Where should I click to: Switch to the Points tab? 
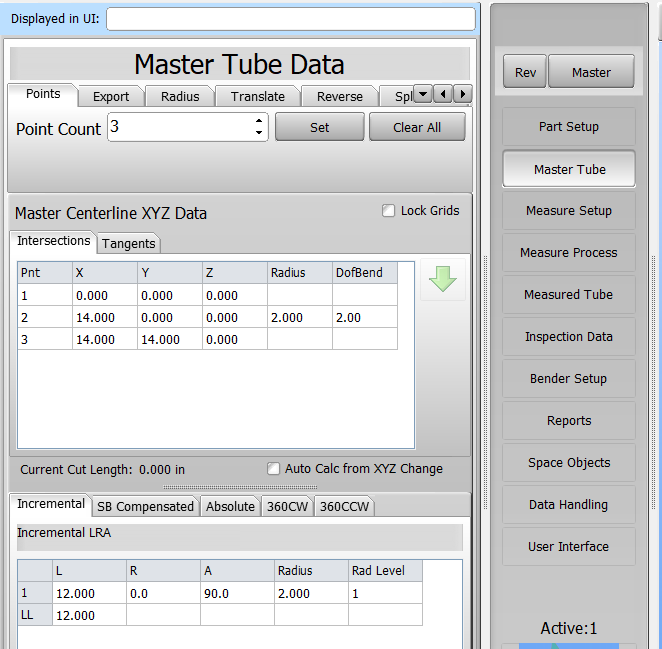tap(43, 94)
